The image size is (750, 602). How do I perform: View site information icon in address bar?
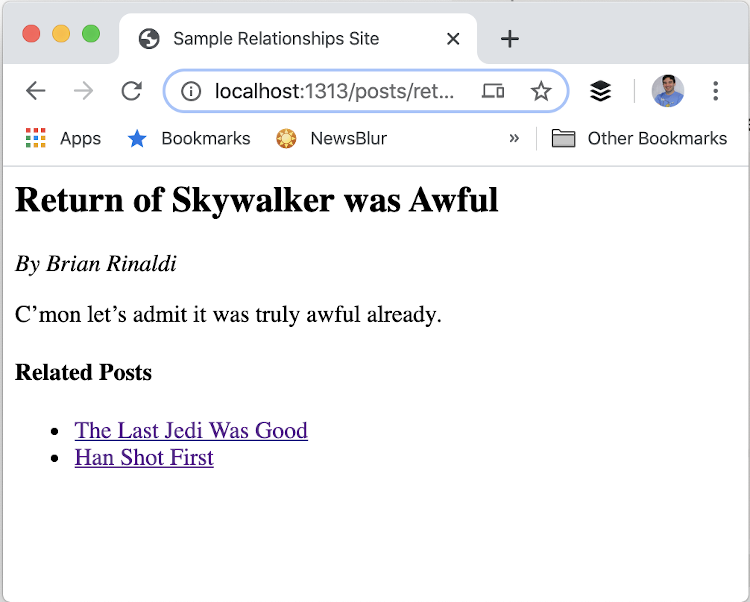(x=191, y=91)
